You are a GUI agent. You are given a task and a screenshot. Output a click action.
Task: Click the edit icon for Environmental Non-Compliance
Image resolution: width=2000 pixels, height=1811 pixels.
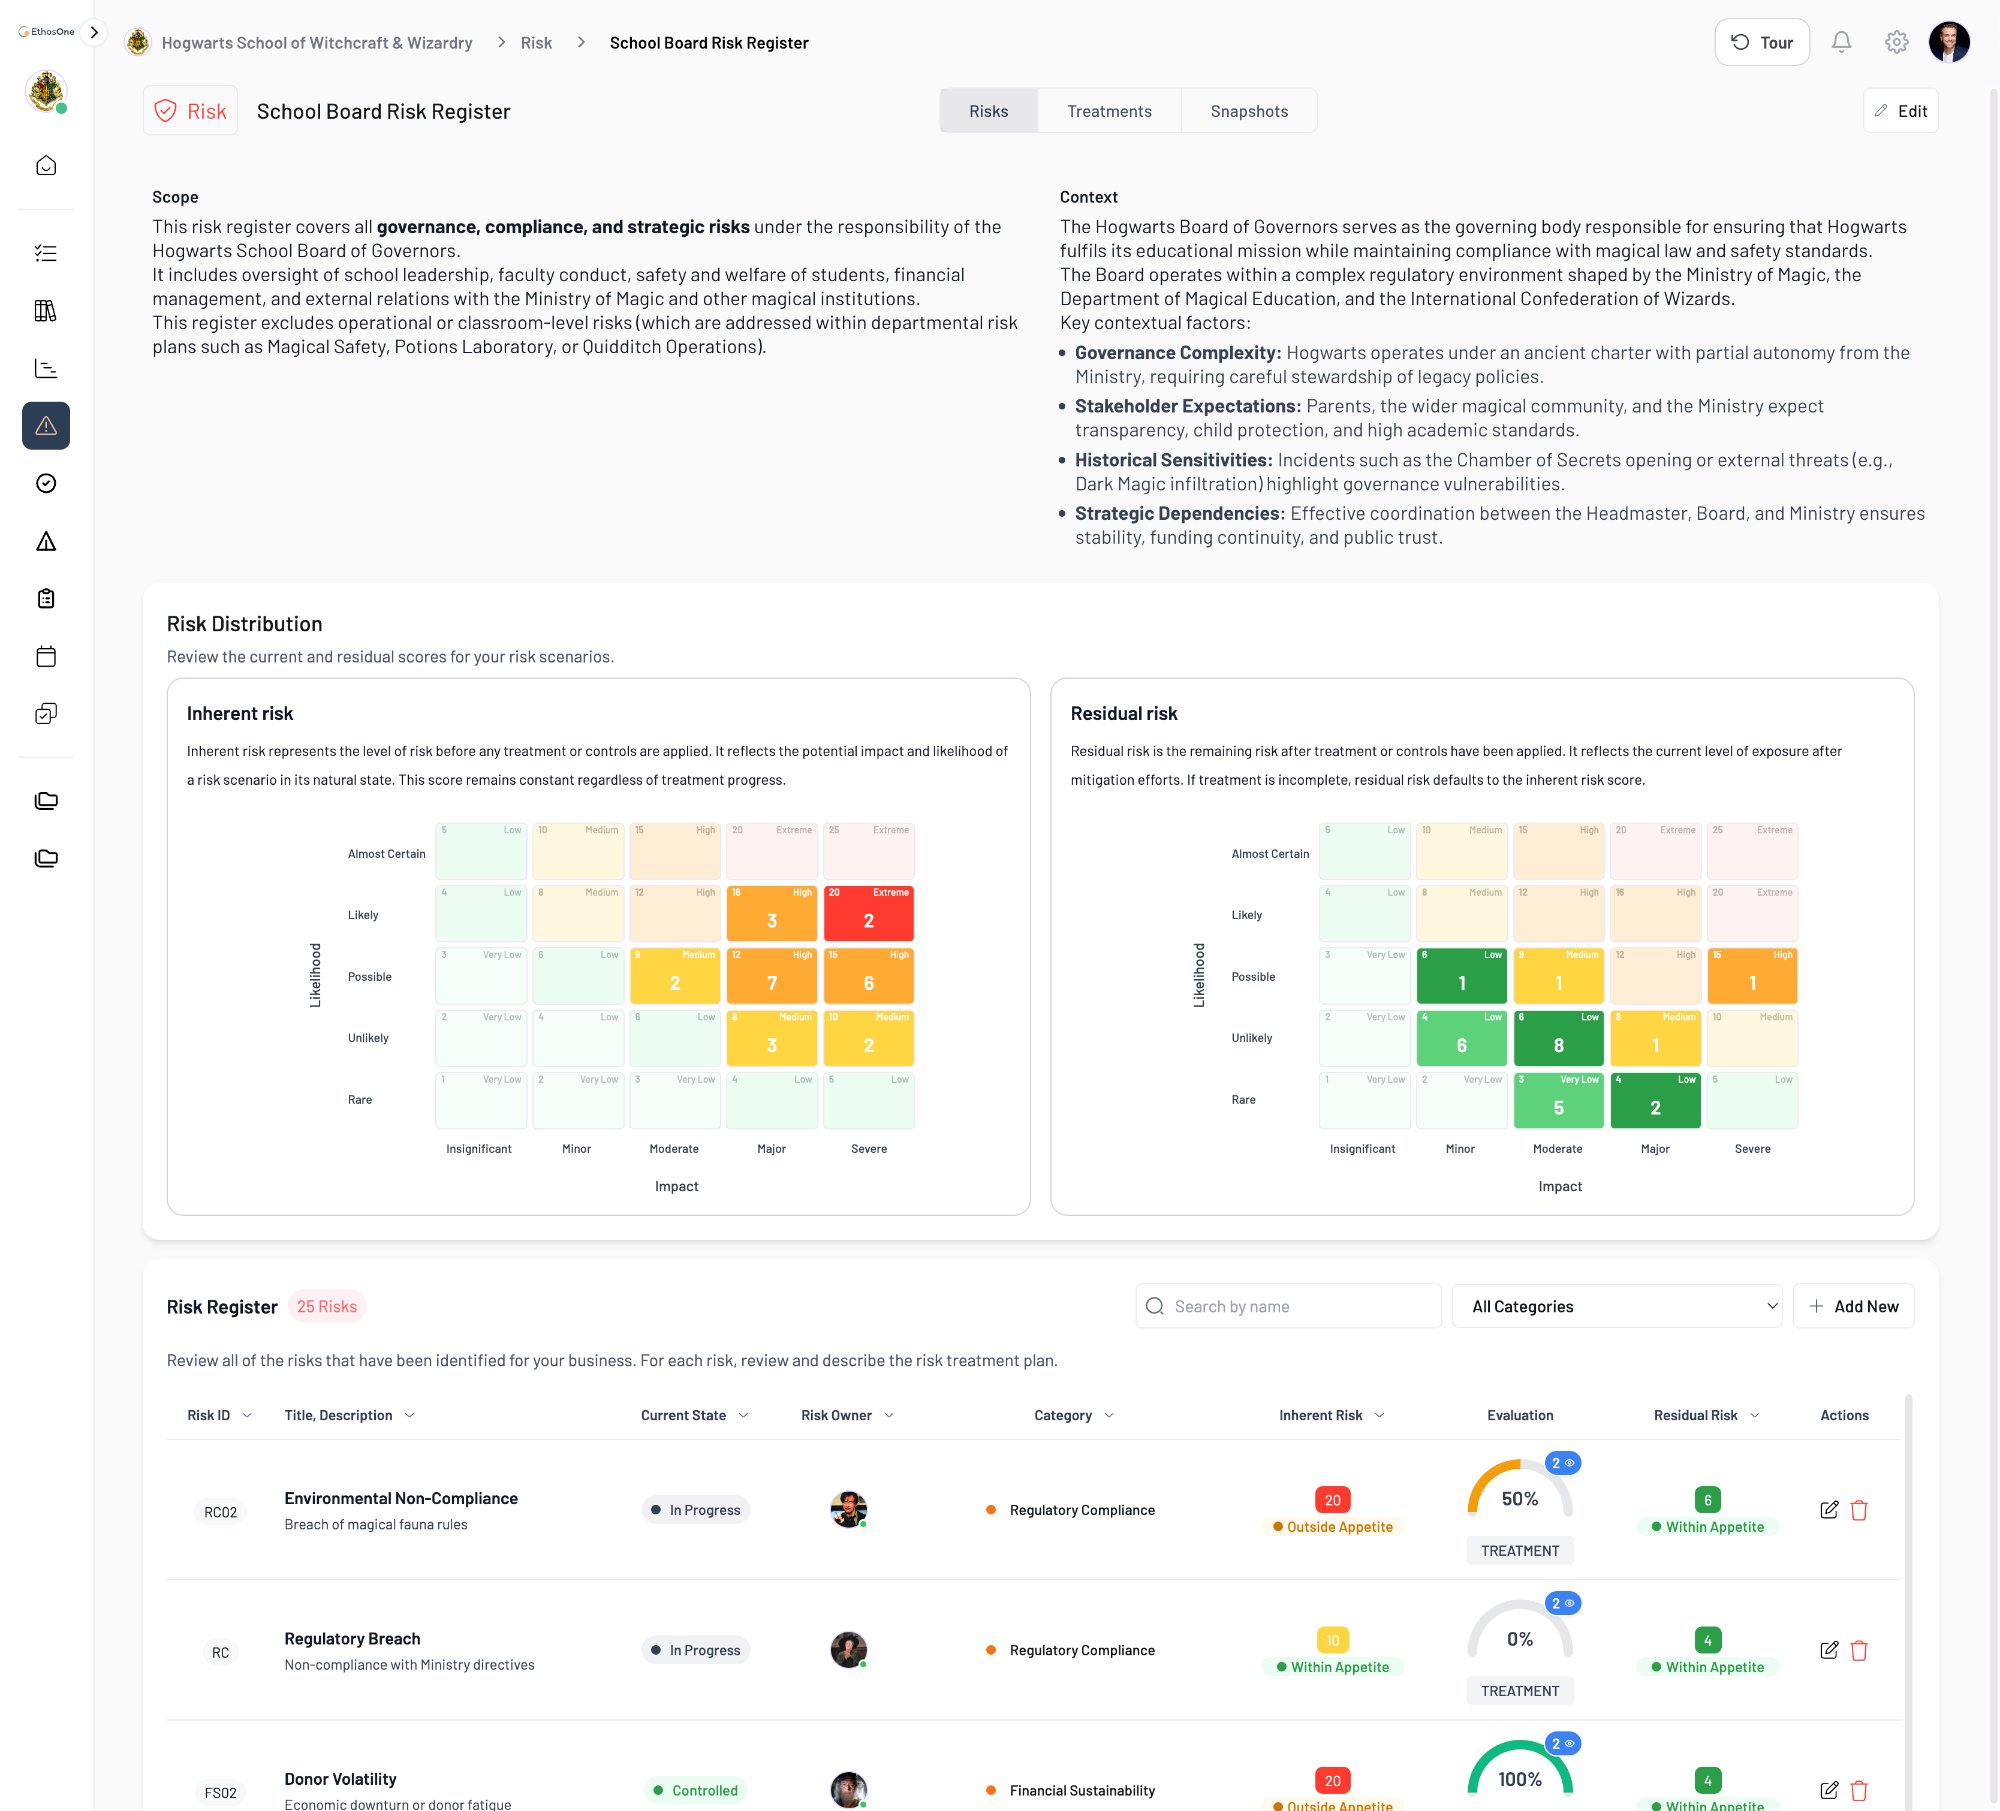click(1829, 1510)
